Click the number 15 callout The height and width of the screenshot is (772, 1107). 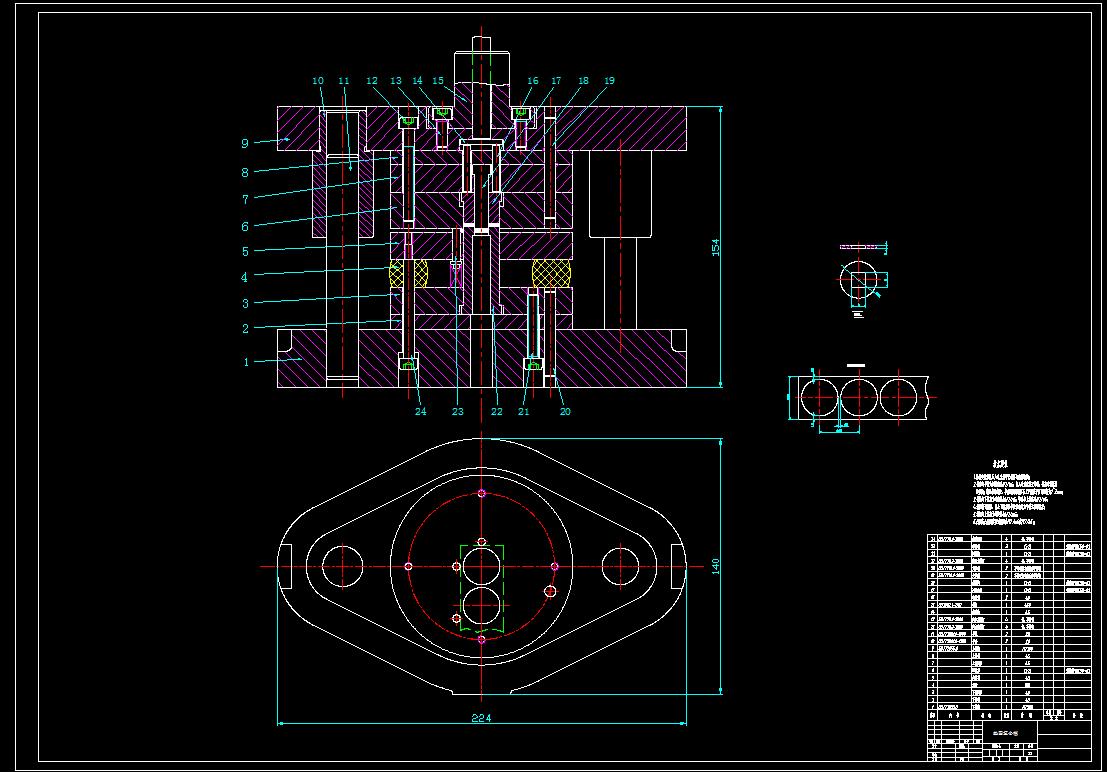click(438, 81)
